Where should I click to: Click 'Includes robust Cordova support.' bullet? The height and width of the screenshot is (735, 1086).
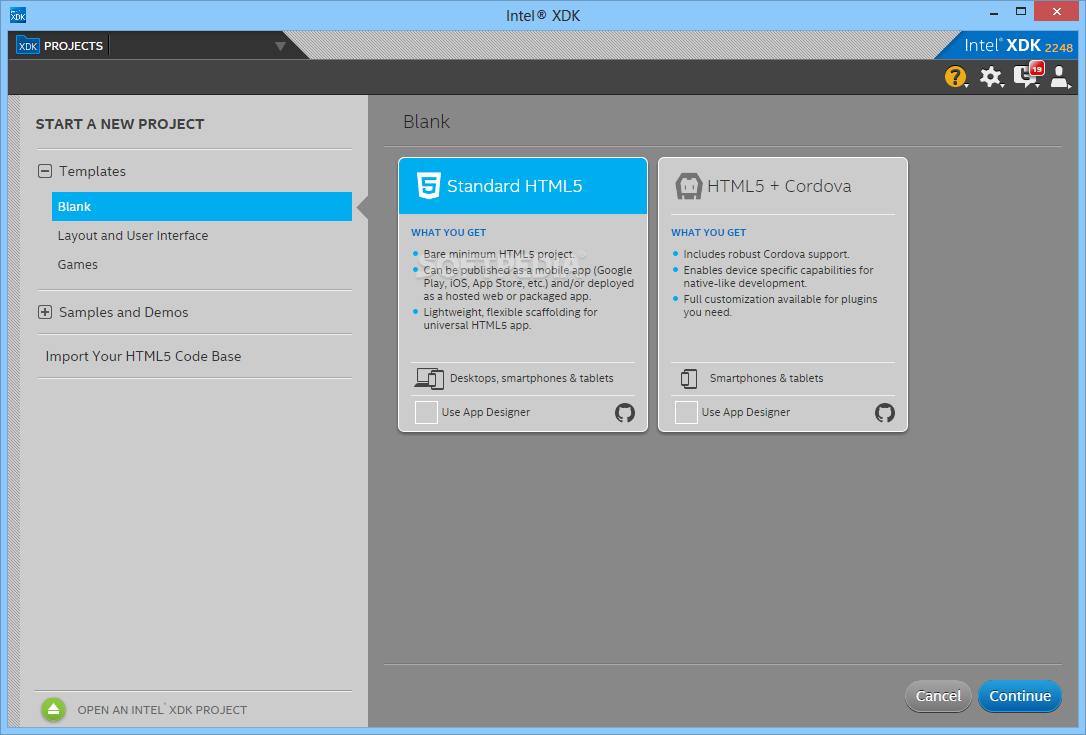(x=766, y=254)
